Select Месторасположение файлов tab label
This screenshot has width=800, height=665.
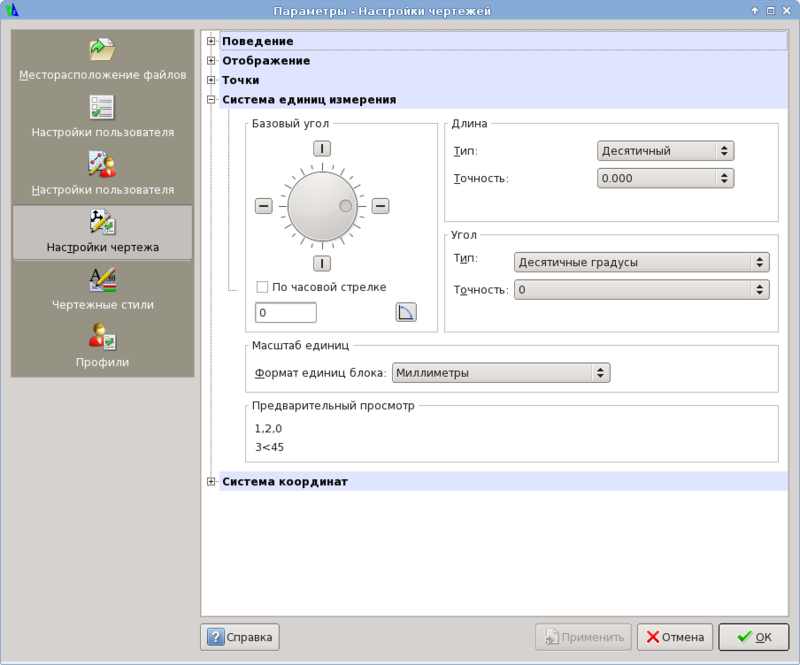103,75
